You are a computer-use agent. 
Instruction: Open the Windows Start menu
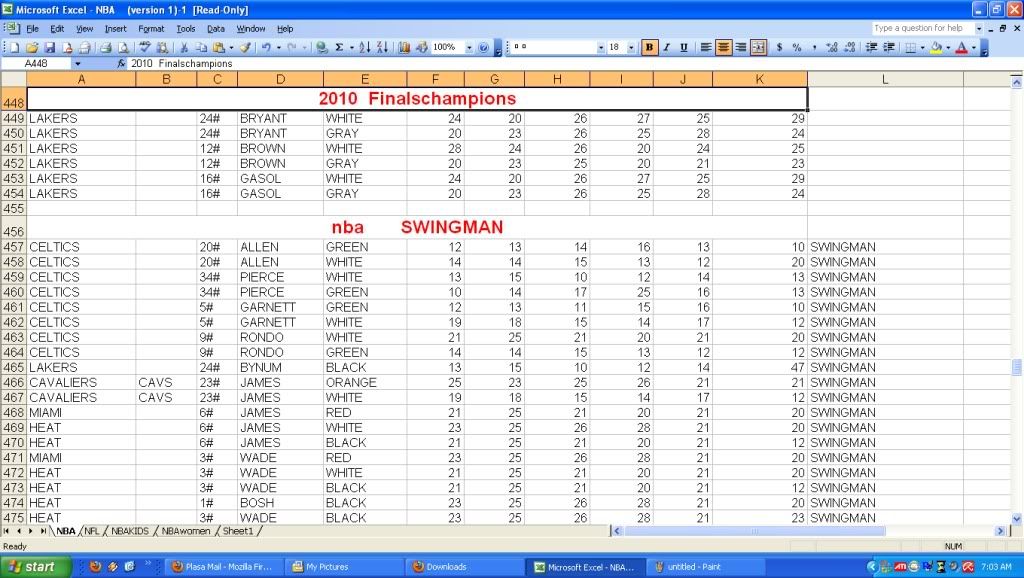pos(34,567)
